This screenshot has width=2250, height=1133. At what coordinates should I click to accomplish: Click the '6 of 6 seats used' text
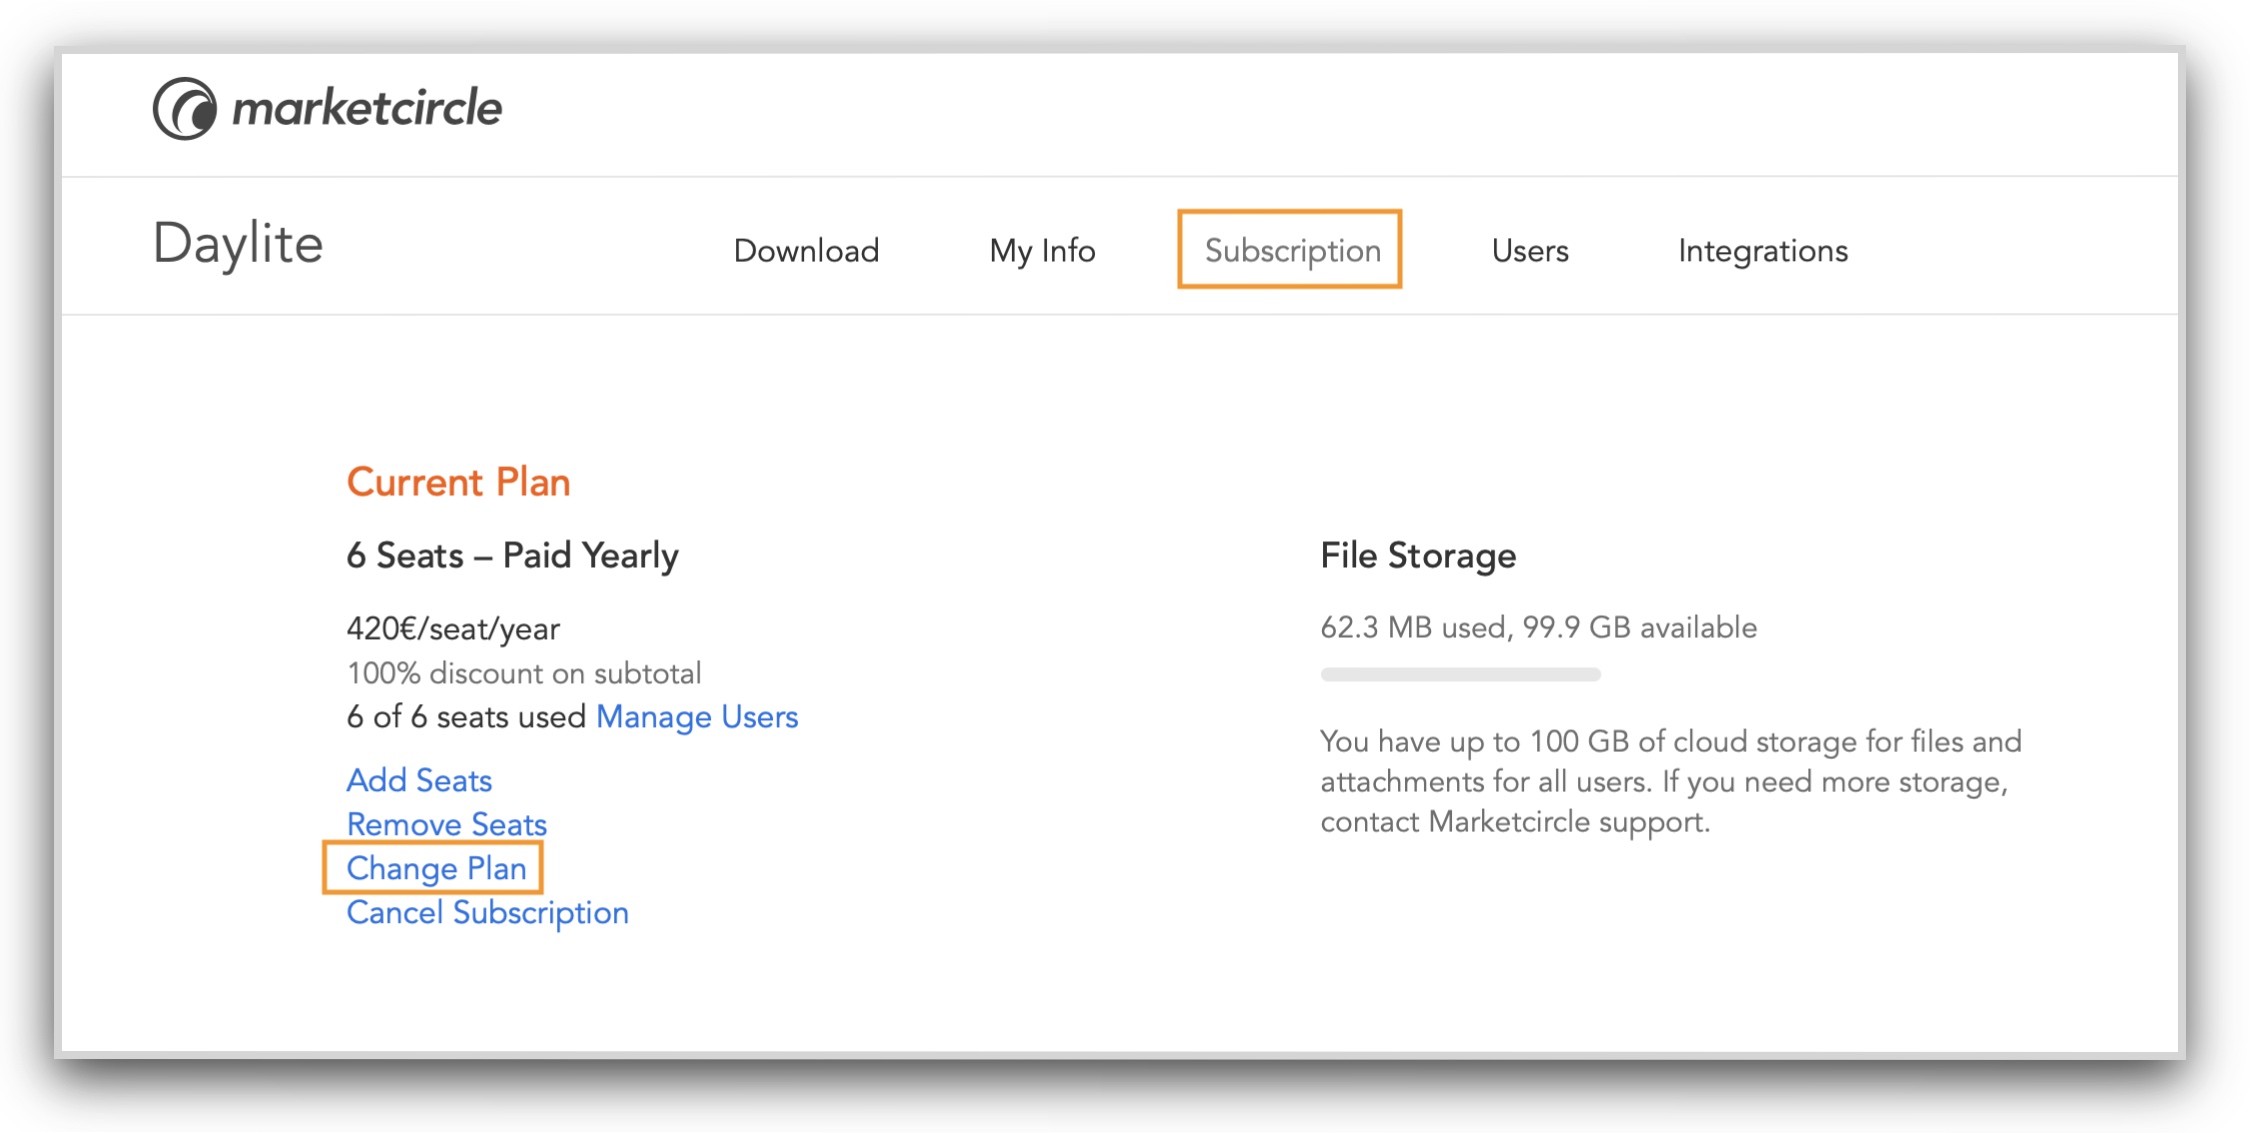tap(466, 717)
